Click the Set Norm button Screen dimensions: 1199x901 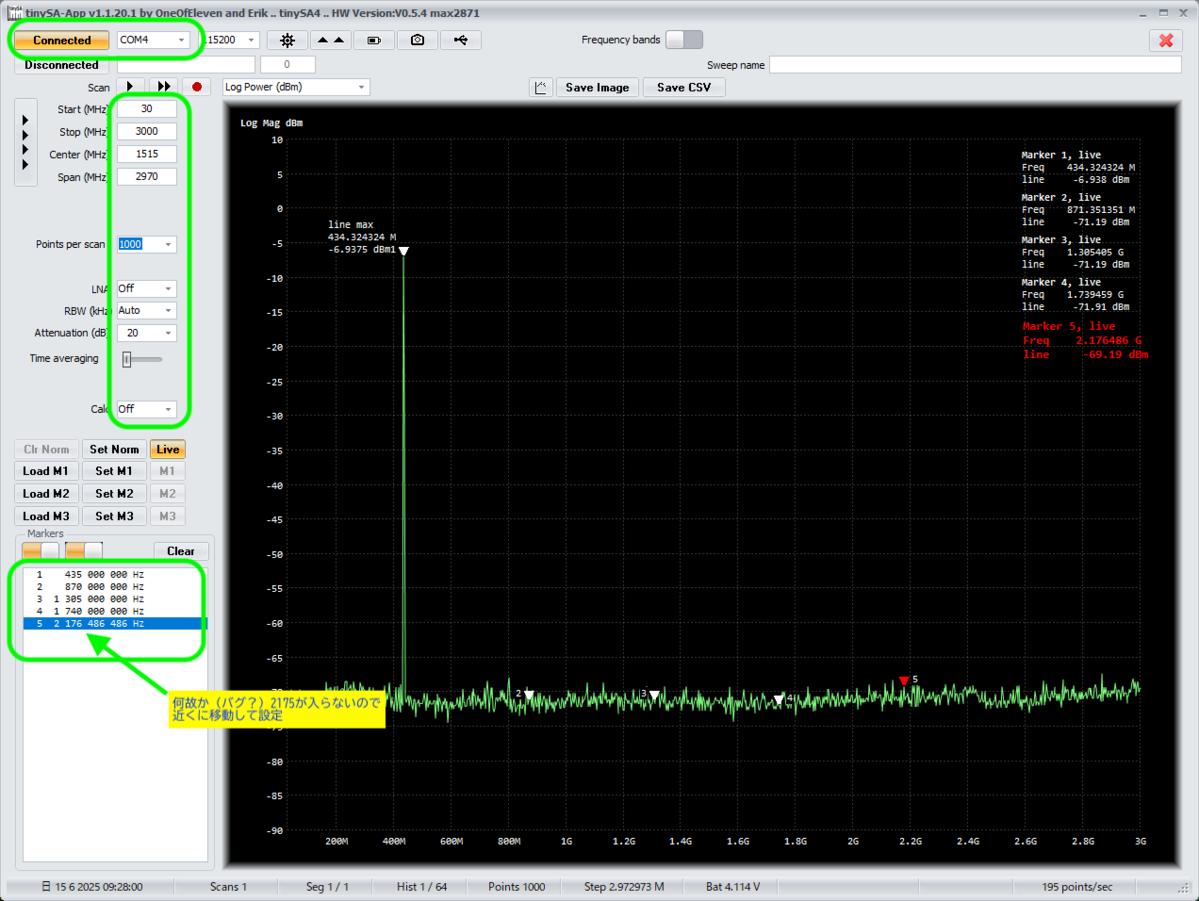tap(113, 449)
